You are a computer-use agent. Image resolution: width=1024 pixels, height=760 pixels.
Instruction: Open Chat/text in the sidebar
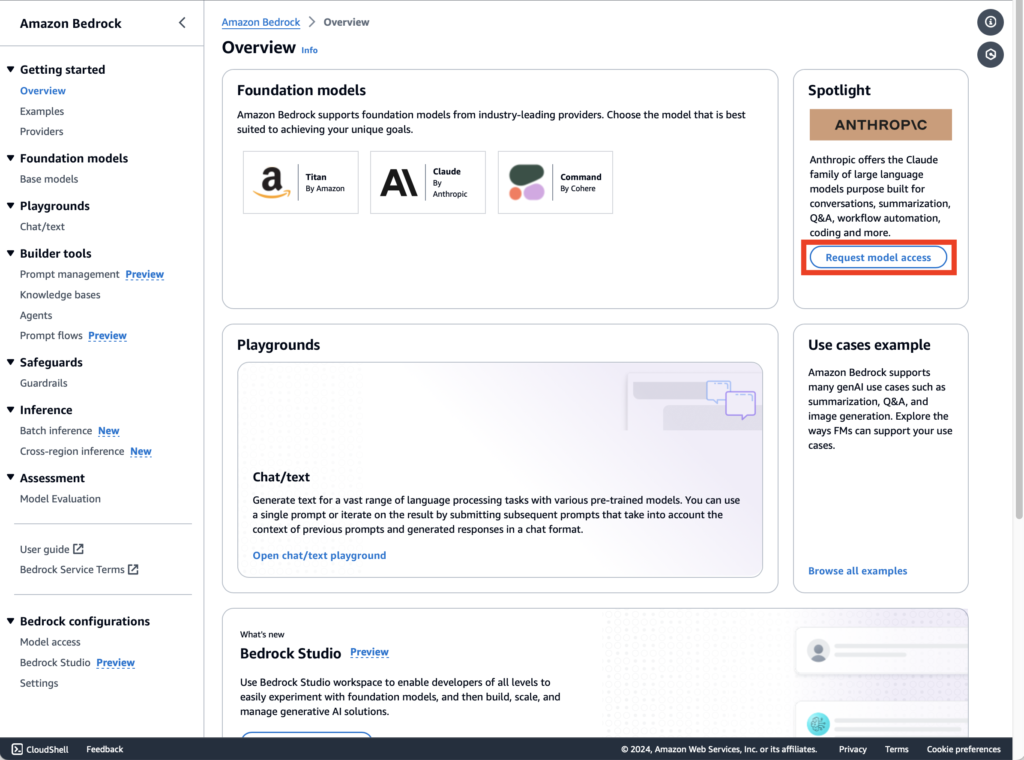point(42,227)
